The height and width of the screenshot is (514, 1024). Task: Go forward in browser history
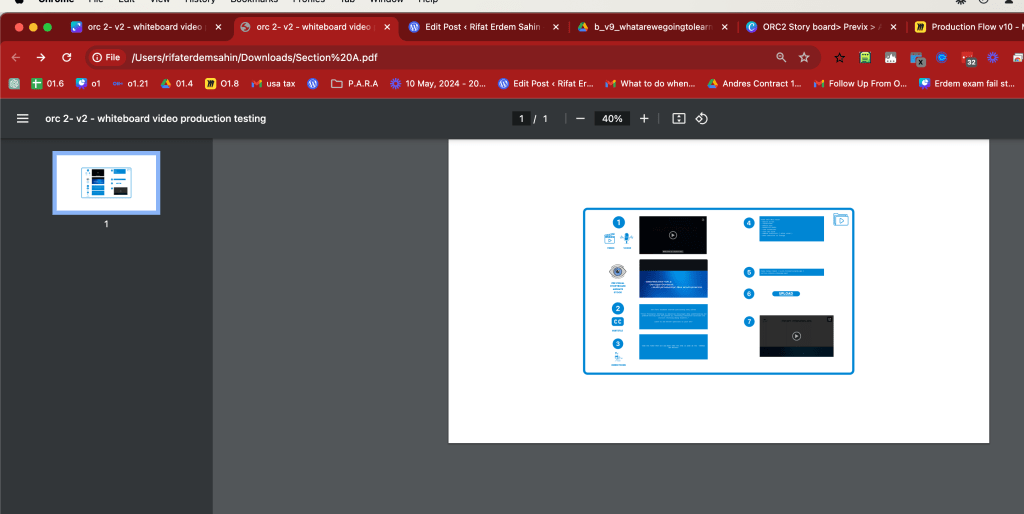tap(41, 57)
